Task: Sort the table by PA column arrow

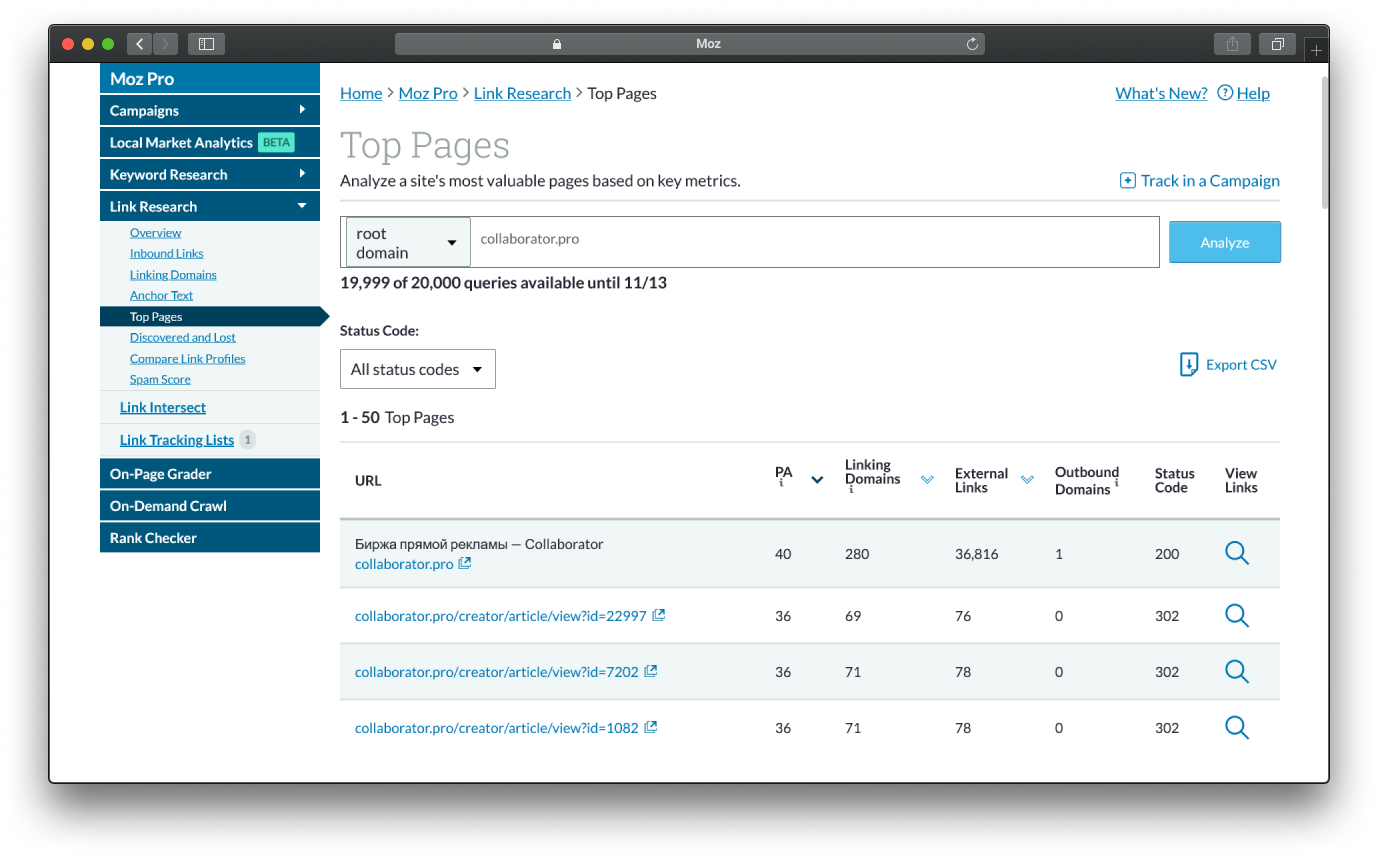Action: (x=817, y=480)
